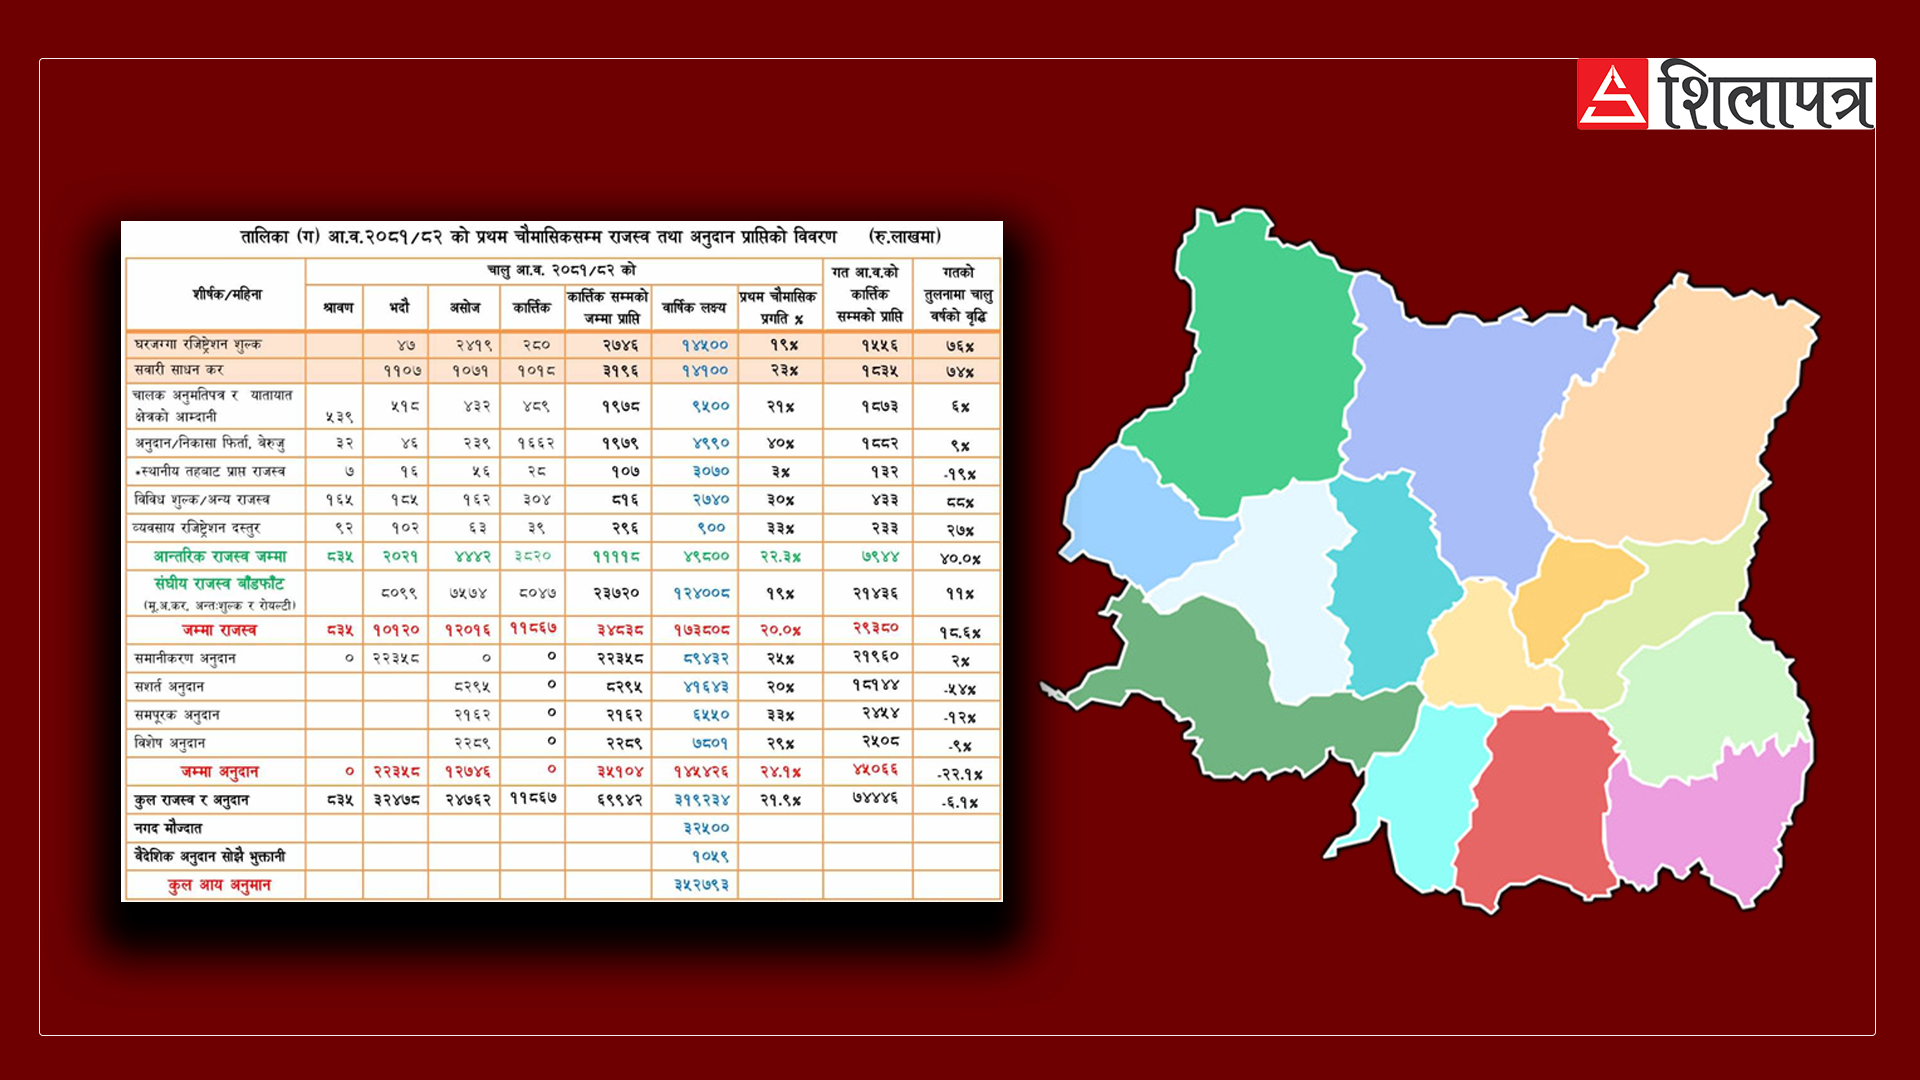The image size is (1920, 1080).
Task: Click the 'समानीकरण अनुदान' row label
Action: coord(185,658)
